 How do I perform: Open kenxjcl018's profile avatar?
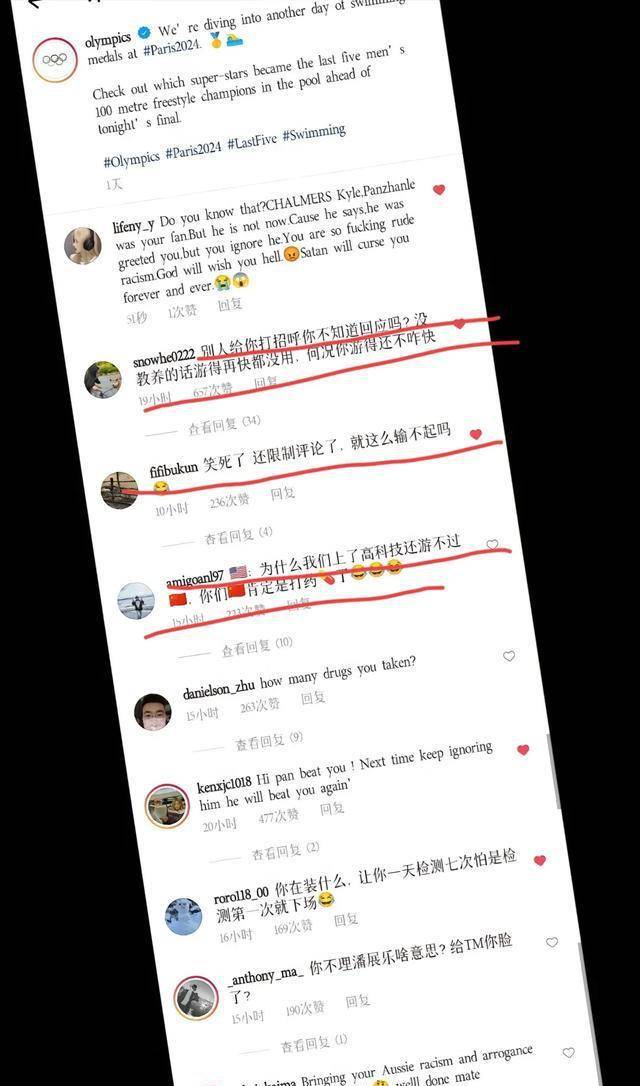(x=167, y=806)
